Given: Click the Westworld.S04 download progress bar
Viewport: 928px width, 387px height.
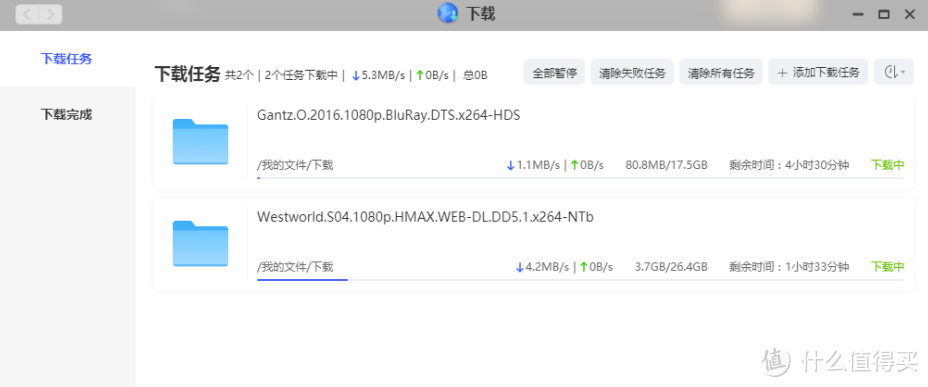Looking at the screenshot, I should coord(581,279).
